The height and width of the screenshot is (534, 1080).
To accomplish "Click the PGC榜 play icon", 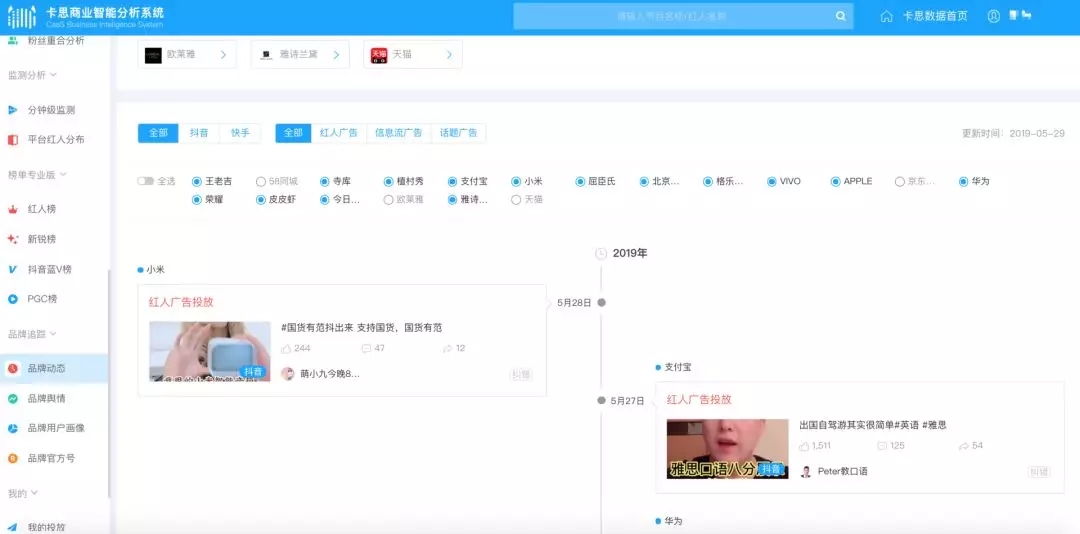I will point(13,298).
